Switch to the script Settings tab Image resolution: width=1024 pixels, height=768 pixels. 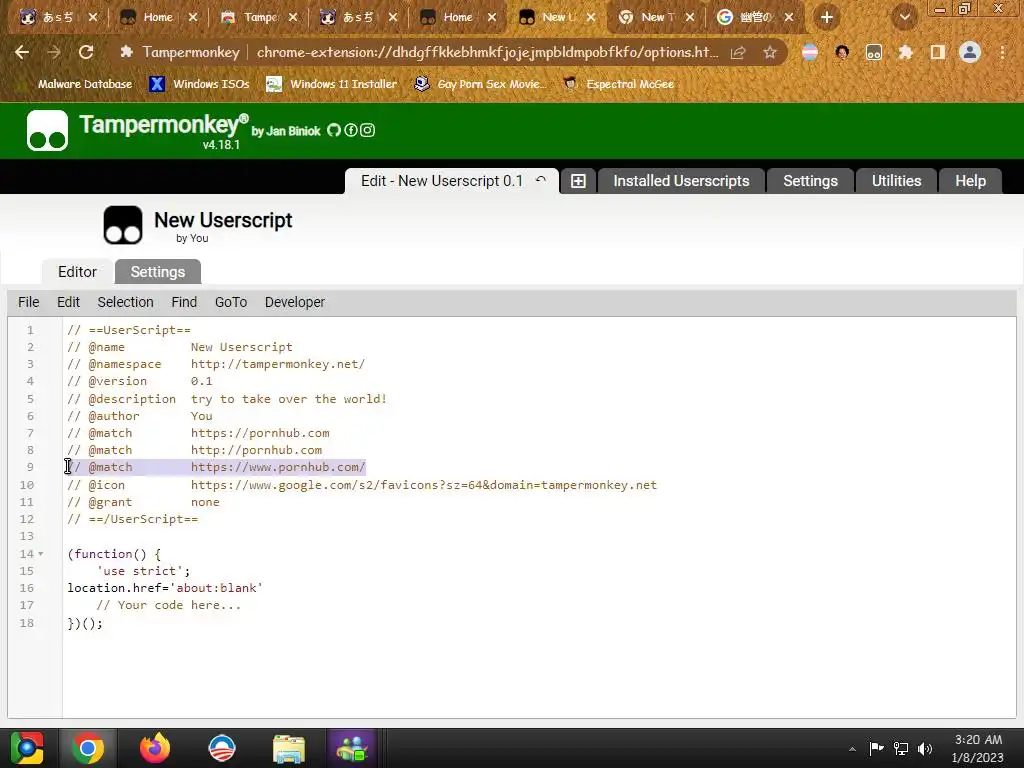[157, 272]
